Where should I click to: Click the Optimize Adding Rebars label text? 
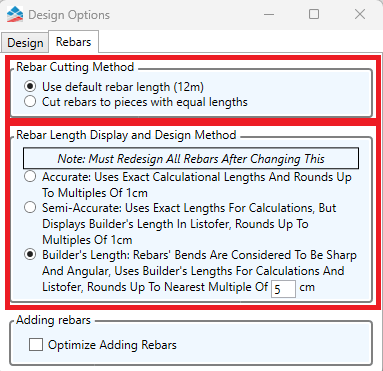click(112, 345)
